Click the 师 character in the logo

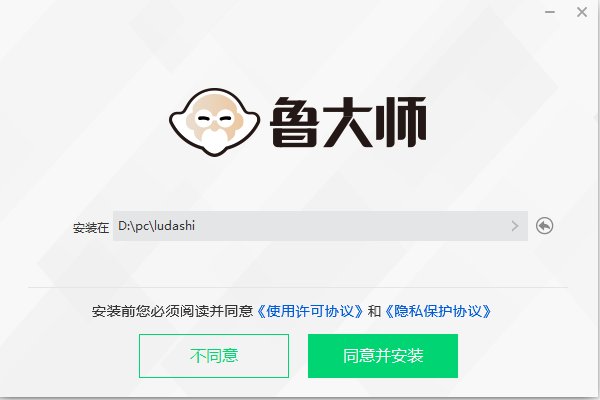pos(401,122)
